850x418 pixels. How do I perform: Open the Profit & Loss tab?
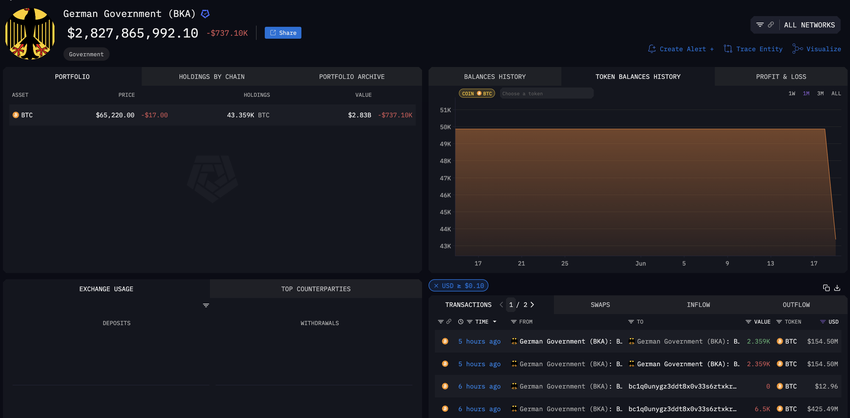point(782,76)
